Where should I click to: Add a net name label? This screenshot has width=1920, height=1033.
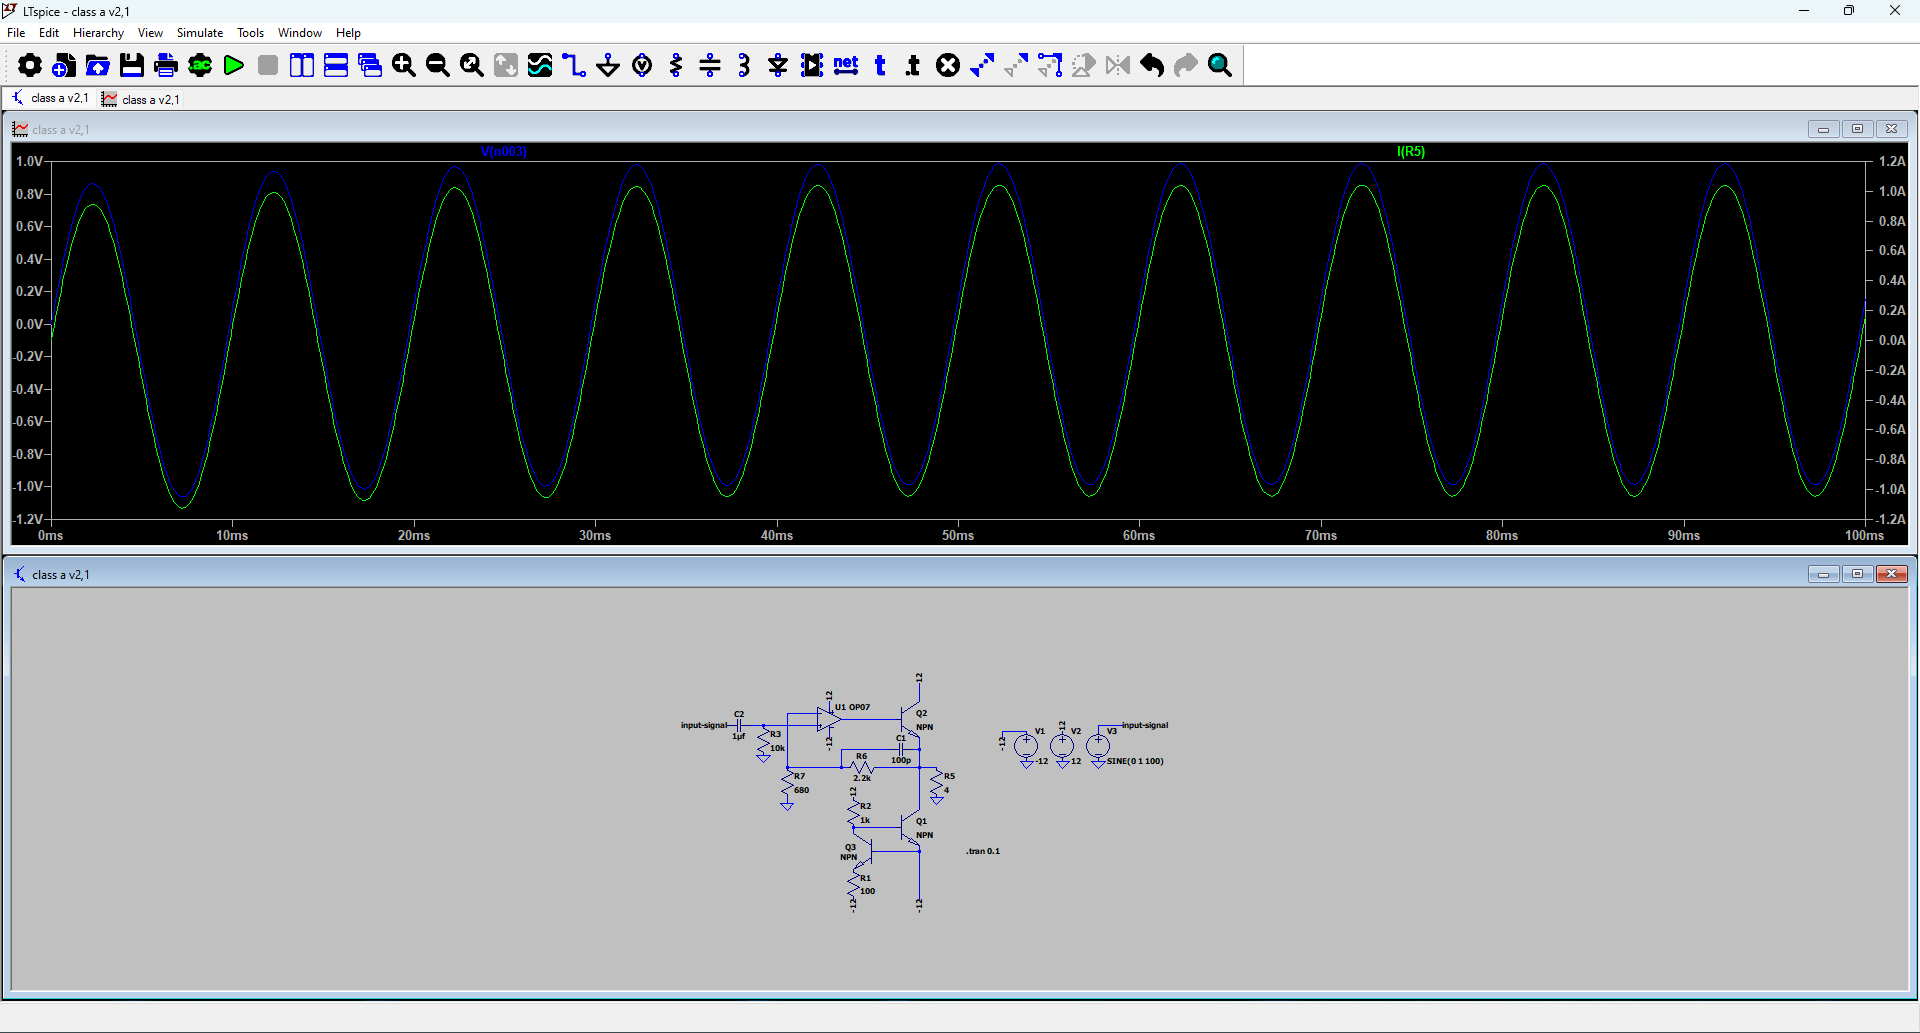pos(846,66)
